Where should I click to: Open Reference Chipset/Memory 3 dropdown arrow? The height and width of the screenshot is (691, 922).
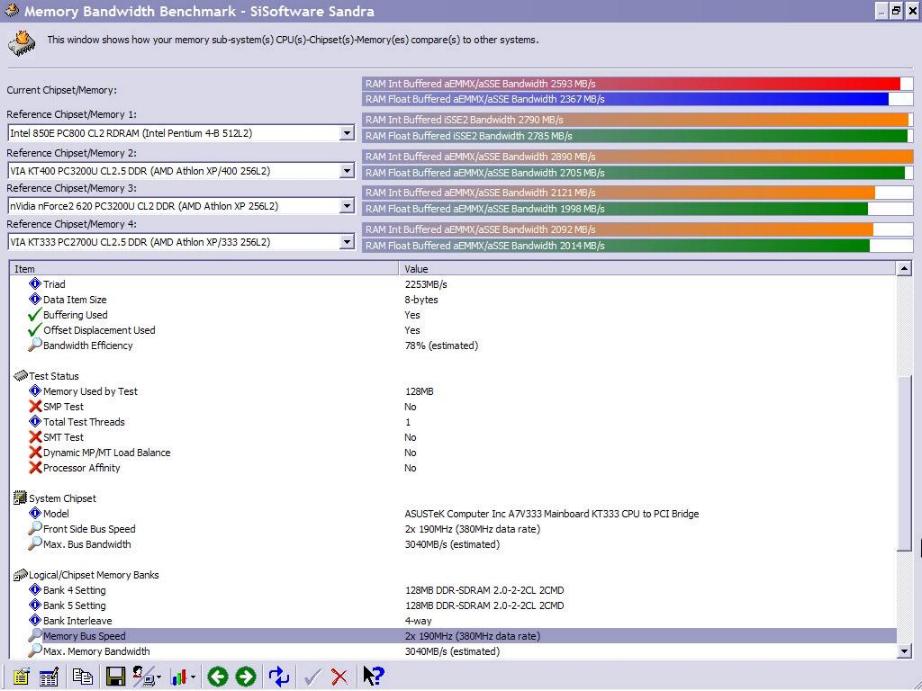point(347,206)
